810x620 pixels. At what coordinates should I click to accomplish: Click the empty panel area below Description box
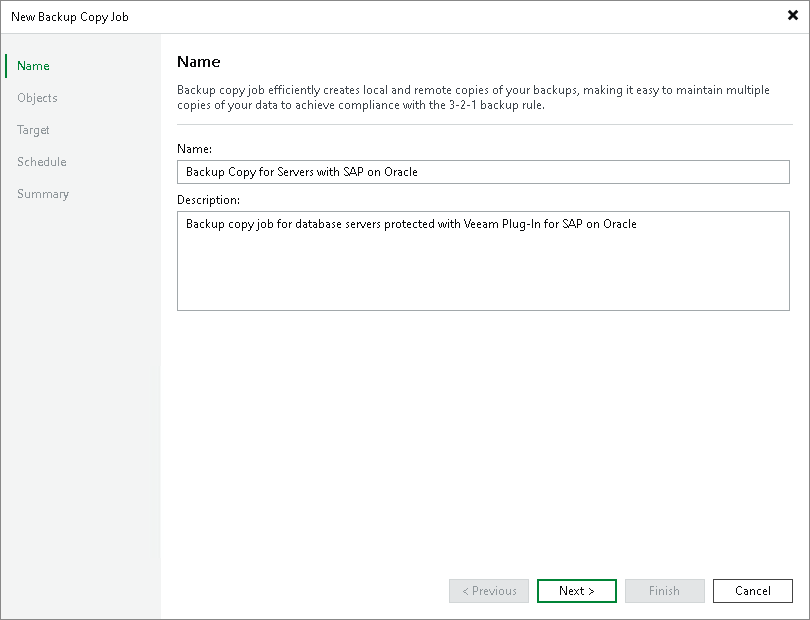tap(483, 440)
